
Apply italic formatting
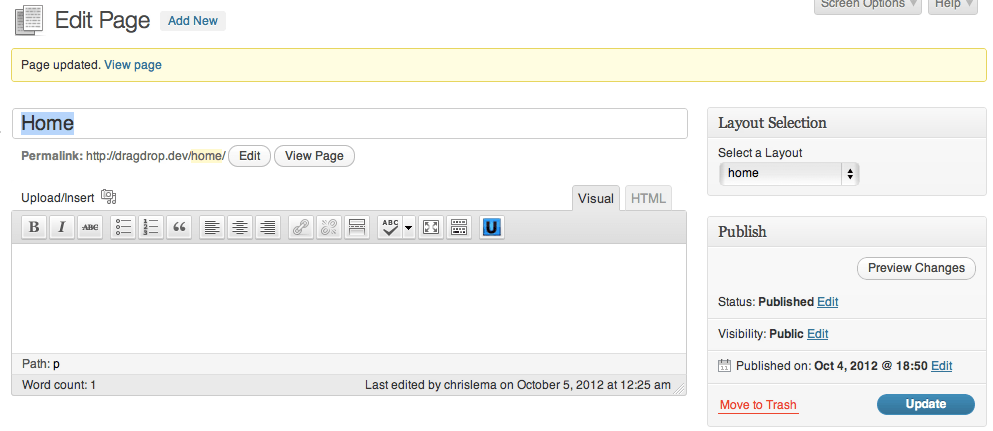click(x=62, y=228)
